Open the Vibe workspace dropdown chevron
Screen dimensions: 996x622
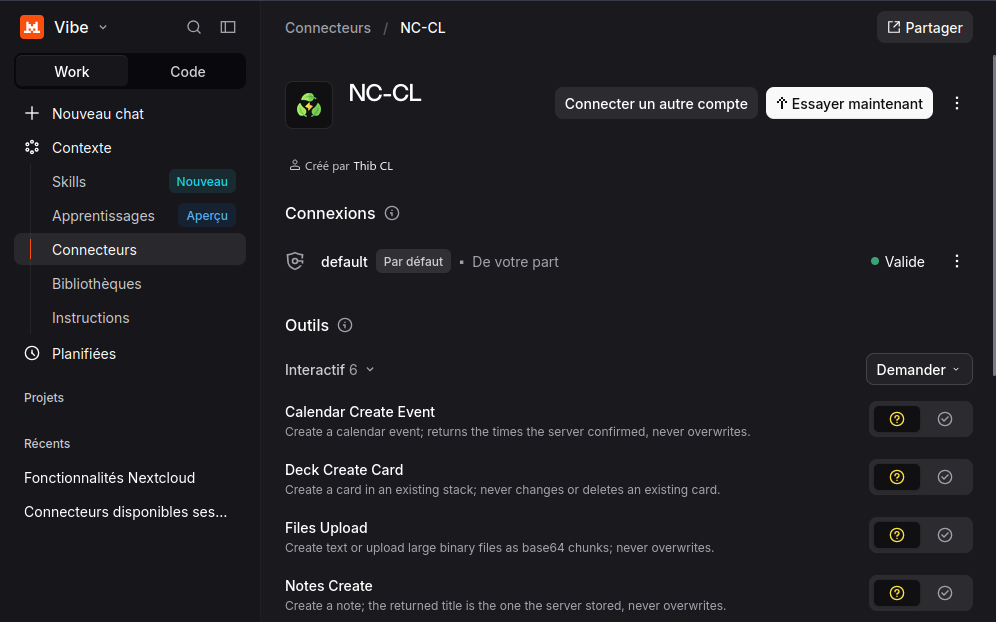pos(103,27)
